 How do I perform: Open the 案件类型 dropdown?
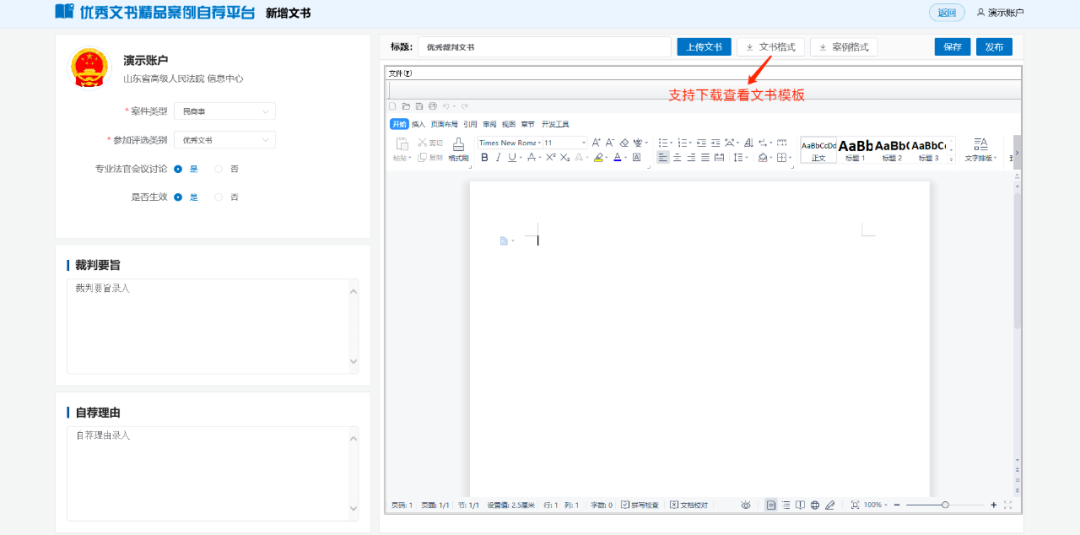[225, 111]
